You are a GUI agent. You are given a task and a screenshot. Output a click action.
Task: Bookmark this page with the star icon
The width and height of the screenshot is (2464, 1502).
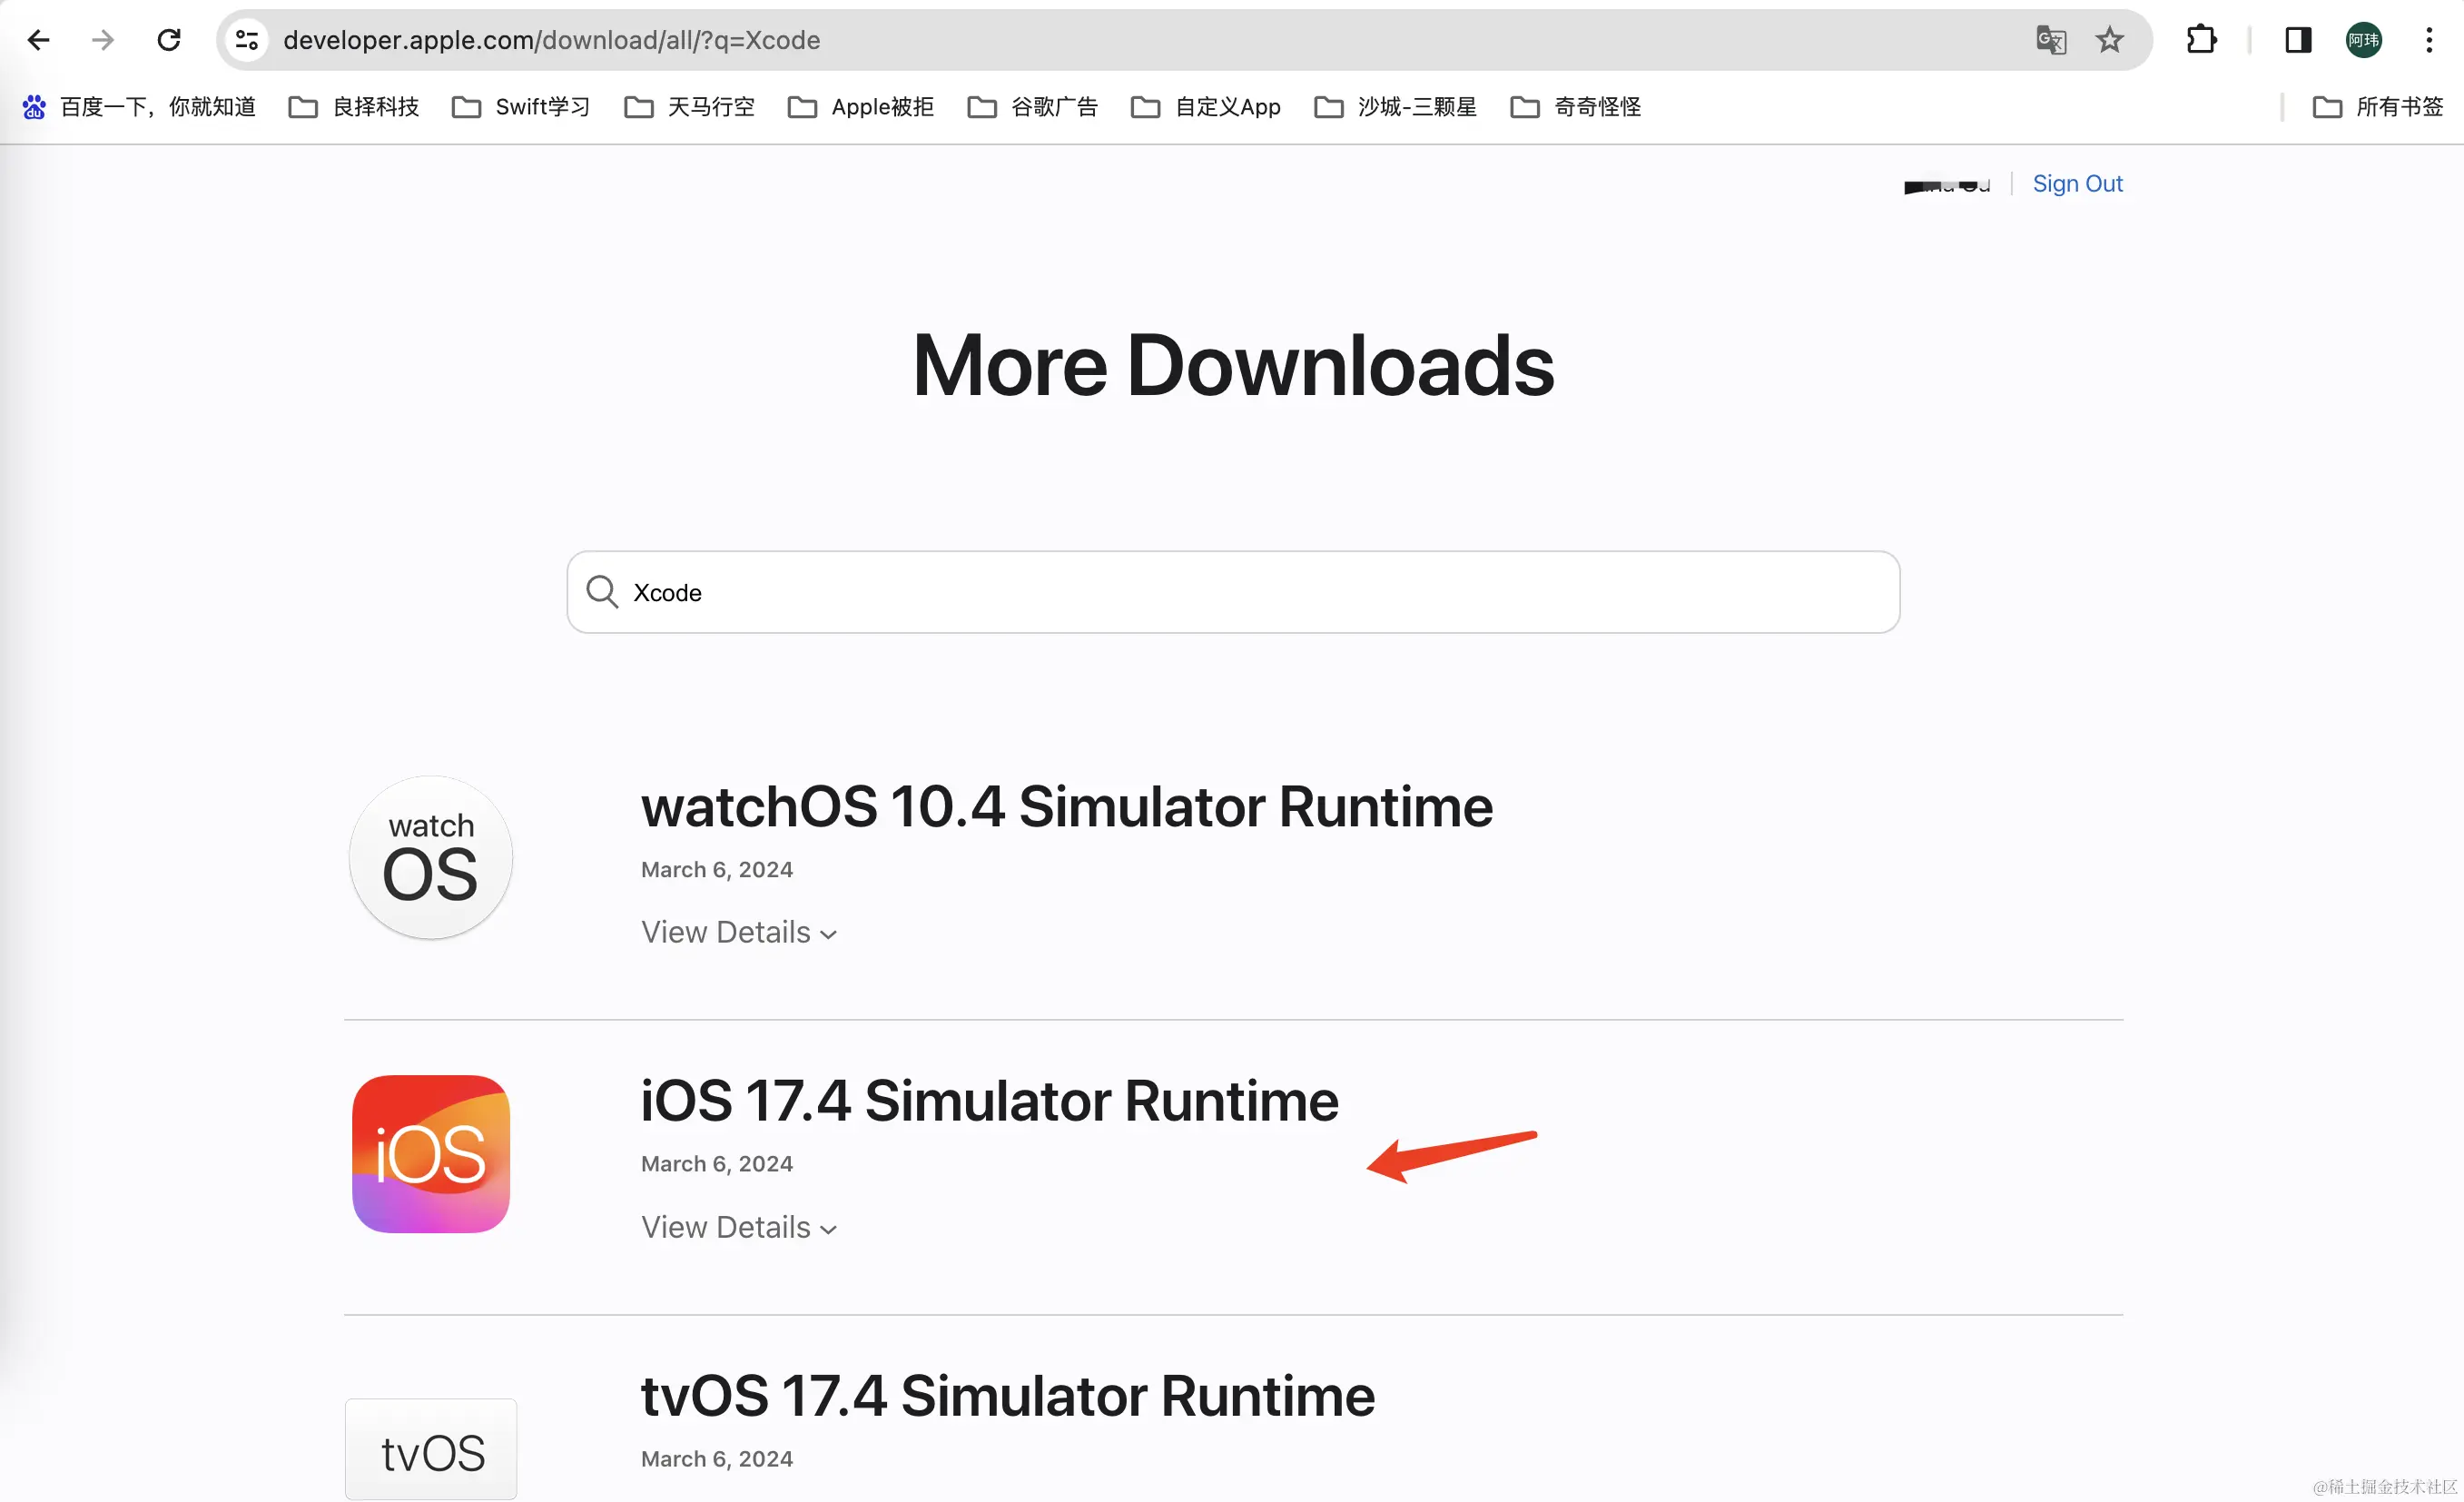pos(2110,40)
